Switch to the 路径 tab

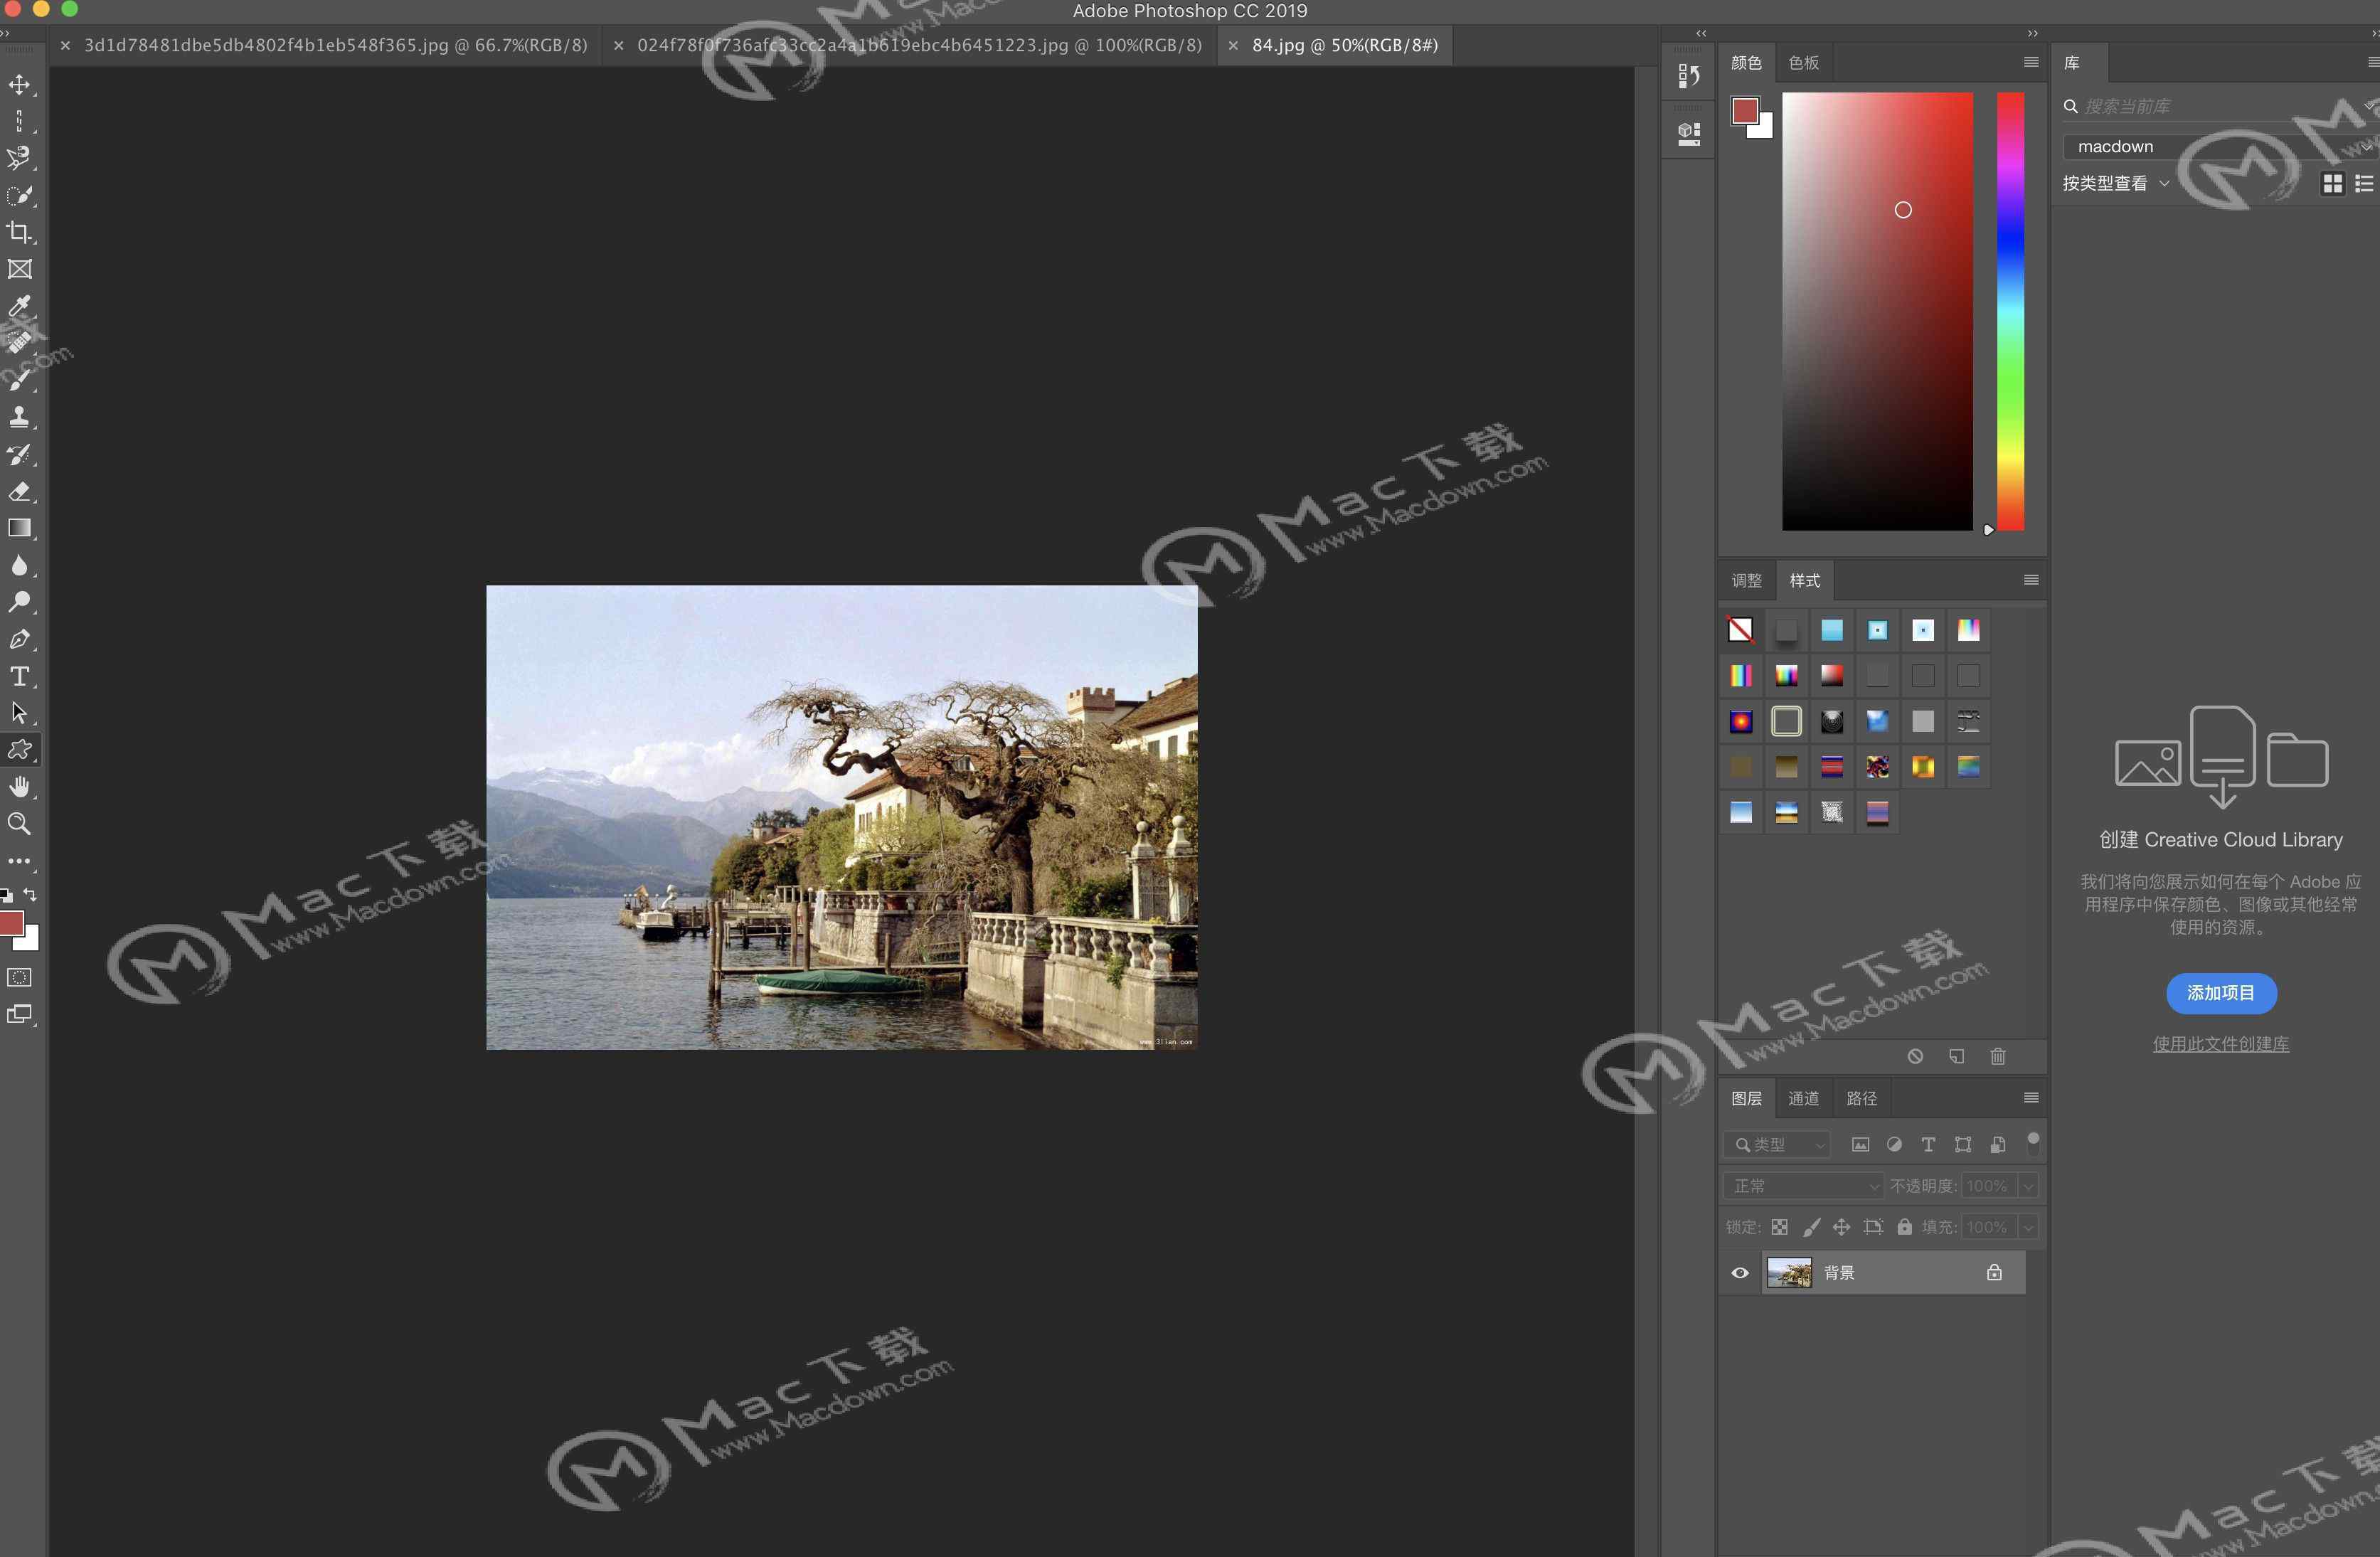click(1861, 1099)
